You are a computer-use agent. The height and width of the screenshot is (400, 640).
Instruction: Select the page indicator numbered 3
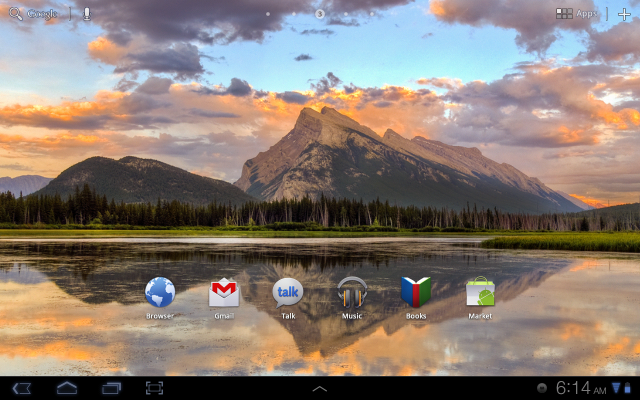point(320,14)
